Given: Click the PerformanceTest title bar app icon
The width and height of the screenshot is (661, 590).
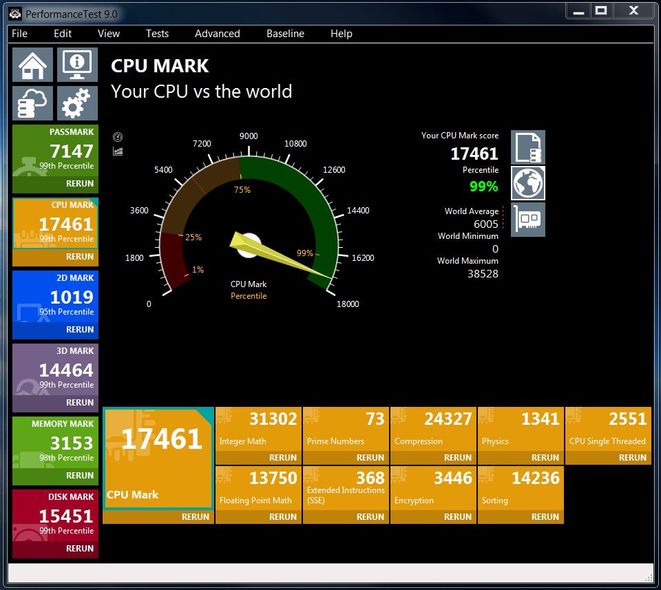Looking at the screenshot, I should (15, 14).
